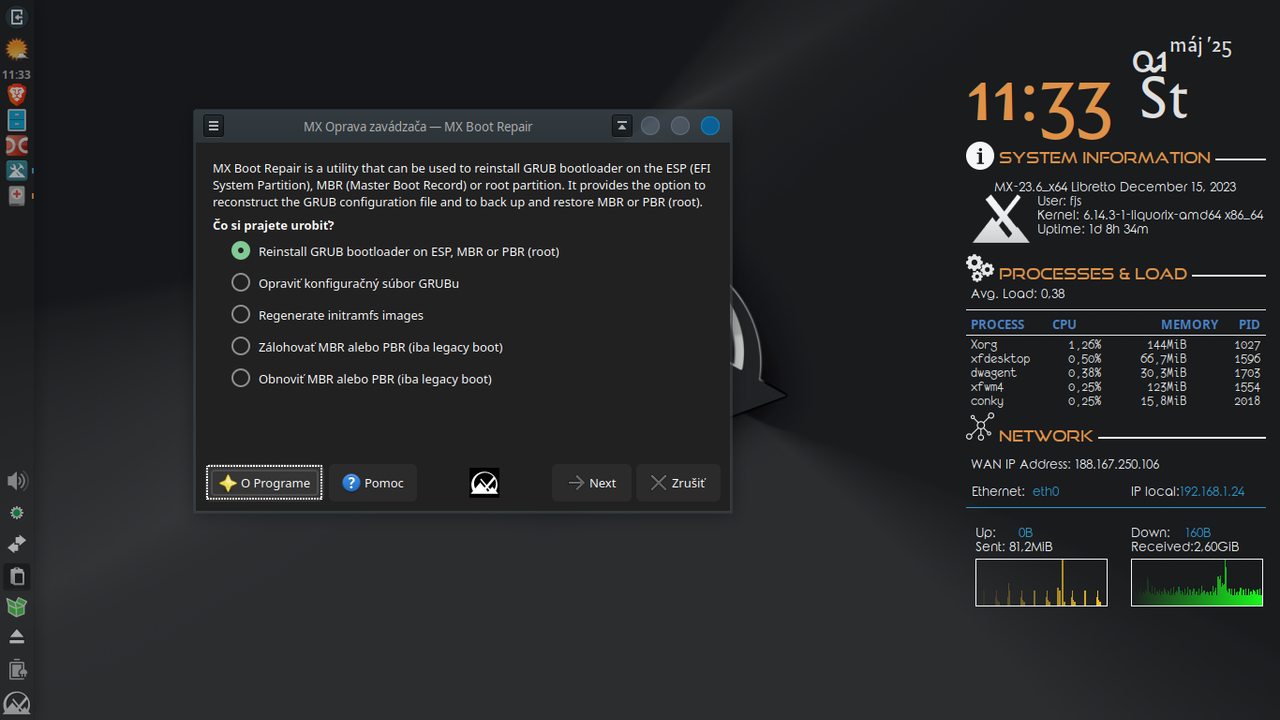1280x720 pixels.
Task: Open MX Tools icon in panel
Action: (x=16, y=171)
